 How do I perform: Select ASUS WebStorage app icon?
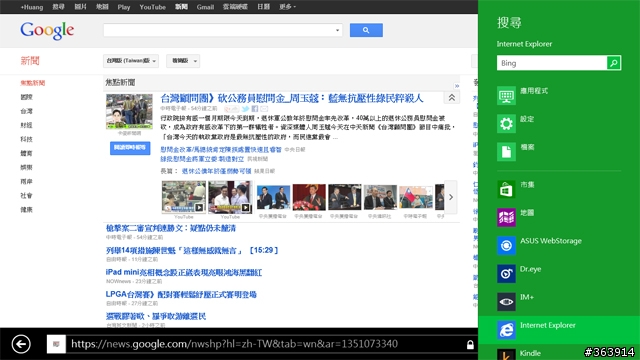pos(506,245)
